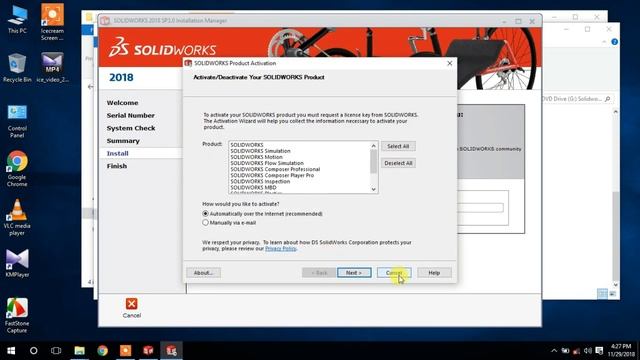Click the red Cancel X installer icon
640x360 pixels.
click(131, 304)
